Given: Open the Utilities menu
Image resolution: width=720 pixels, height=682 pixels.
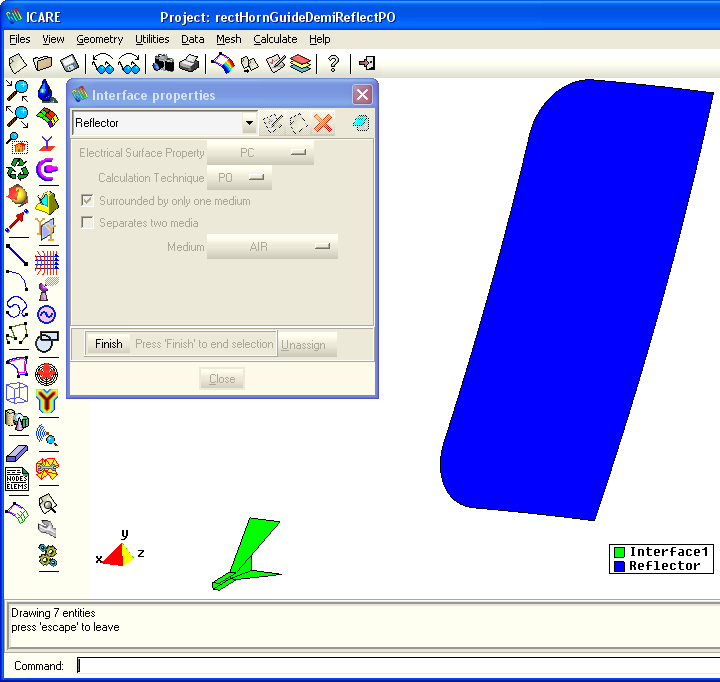Looking at the screenshot, I should click(x=152, y=39).
